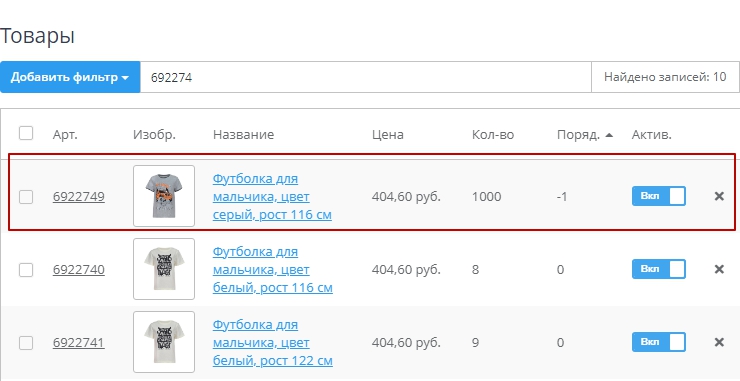Turn off the Вкл switch for 6922741
The image size is (740, 381).
[658, 342]
